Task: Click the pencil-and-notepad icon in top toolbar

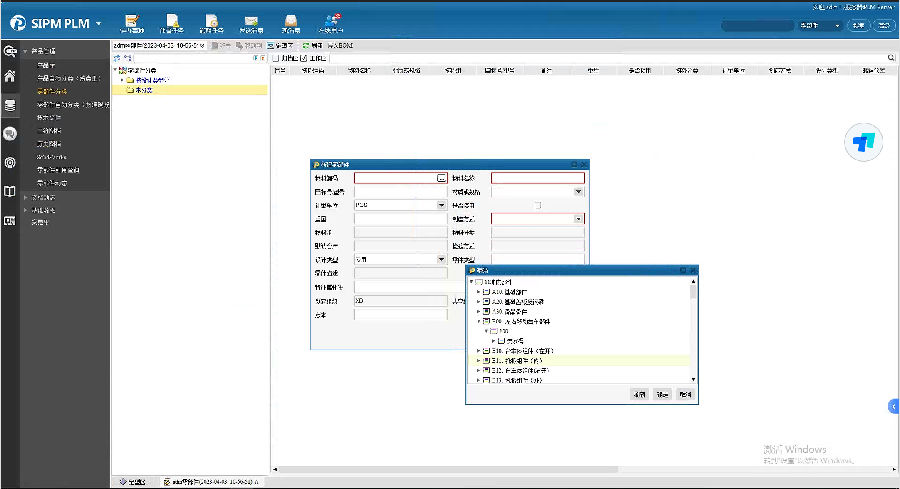Action: (x=132, y=20)
